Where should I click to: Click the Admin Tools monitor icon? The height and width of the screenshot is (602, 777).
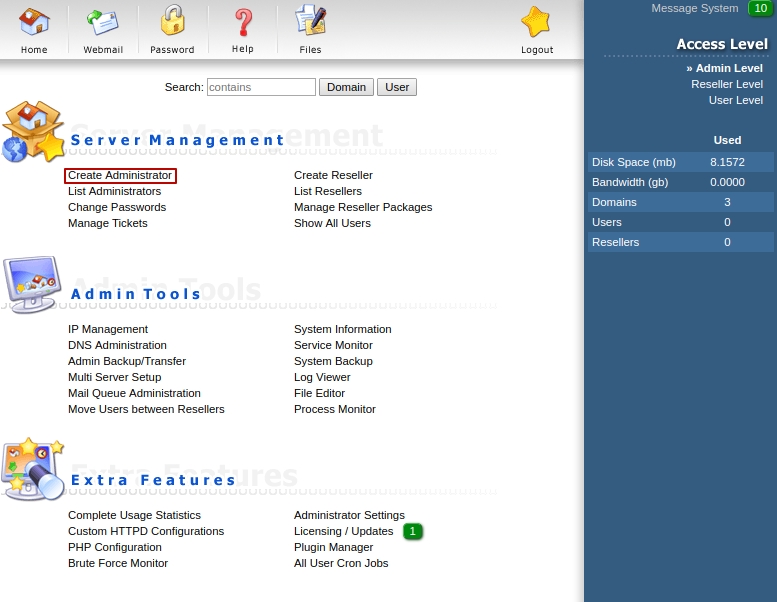(33, 285)
